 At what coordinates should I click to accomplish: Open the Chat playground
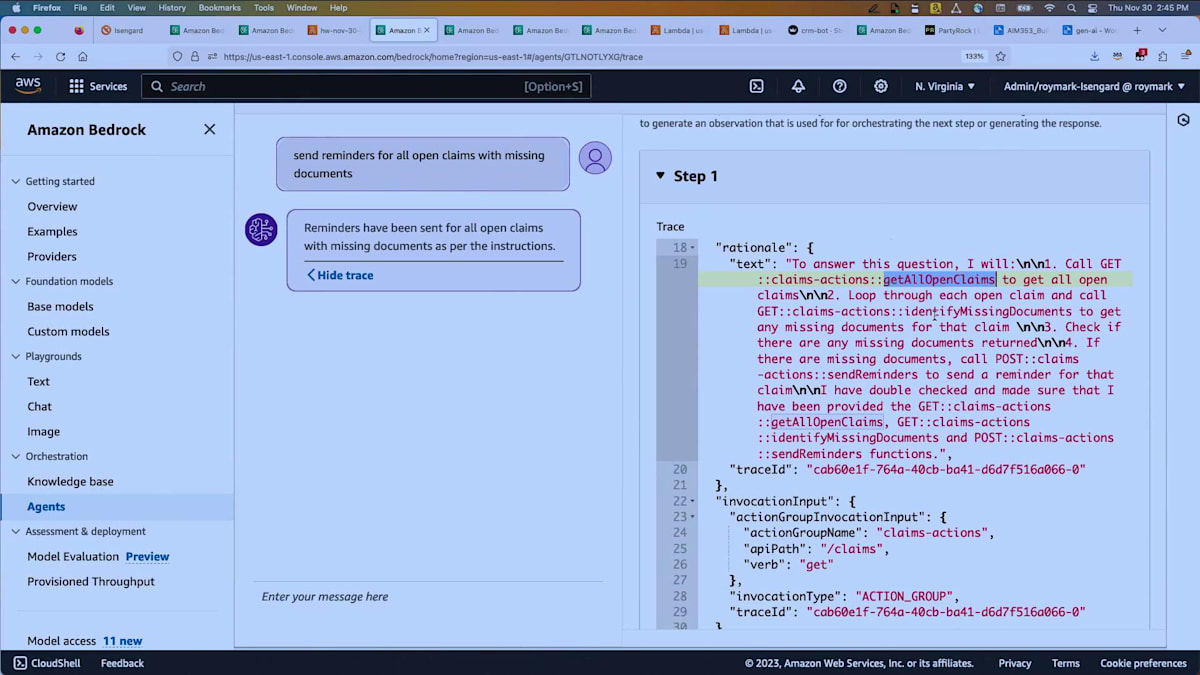point(39,406)
